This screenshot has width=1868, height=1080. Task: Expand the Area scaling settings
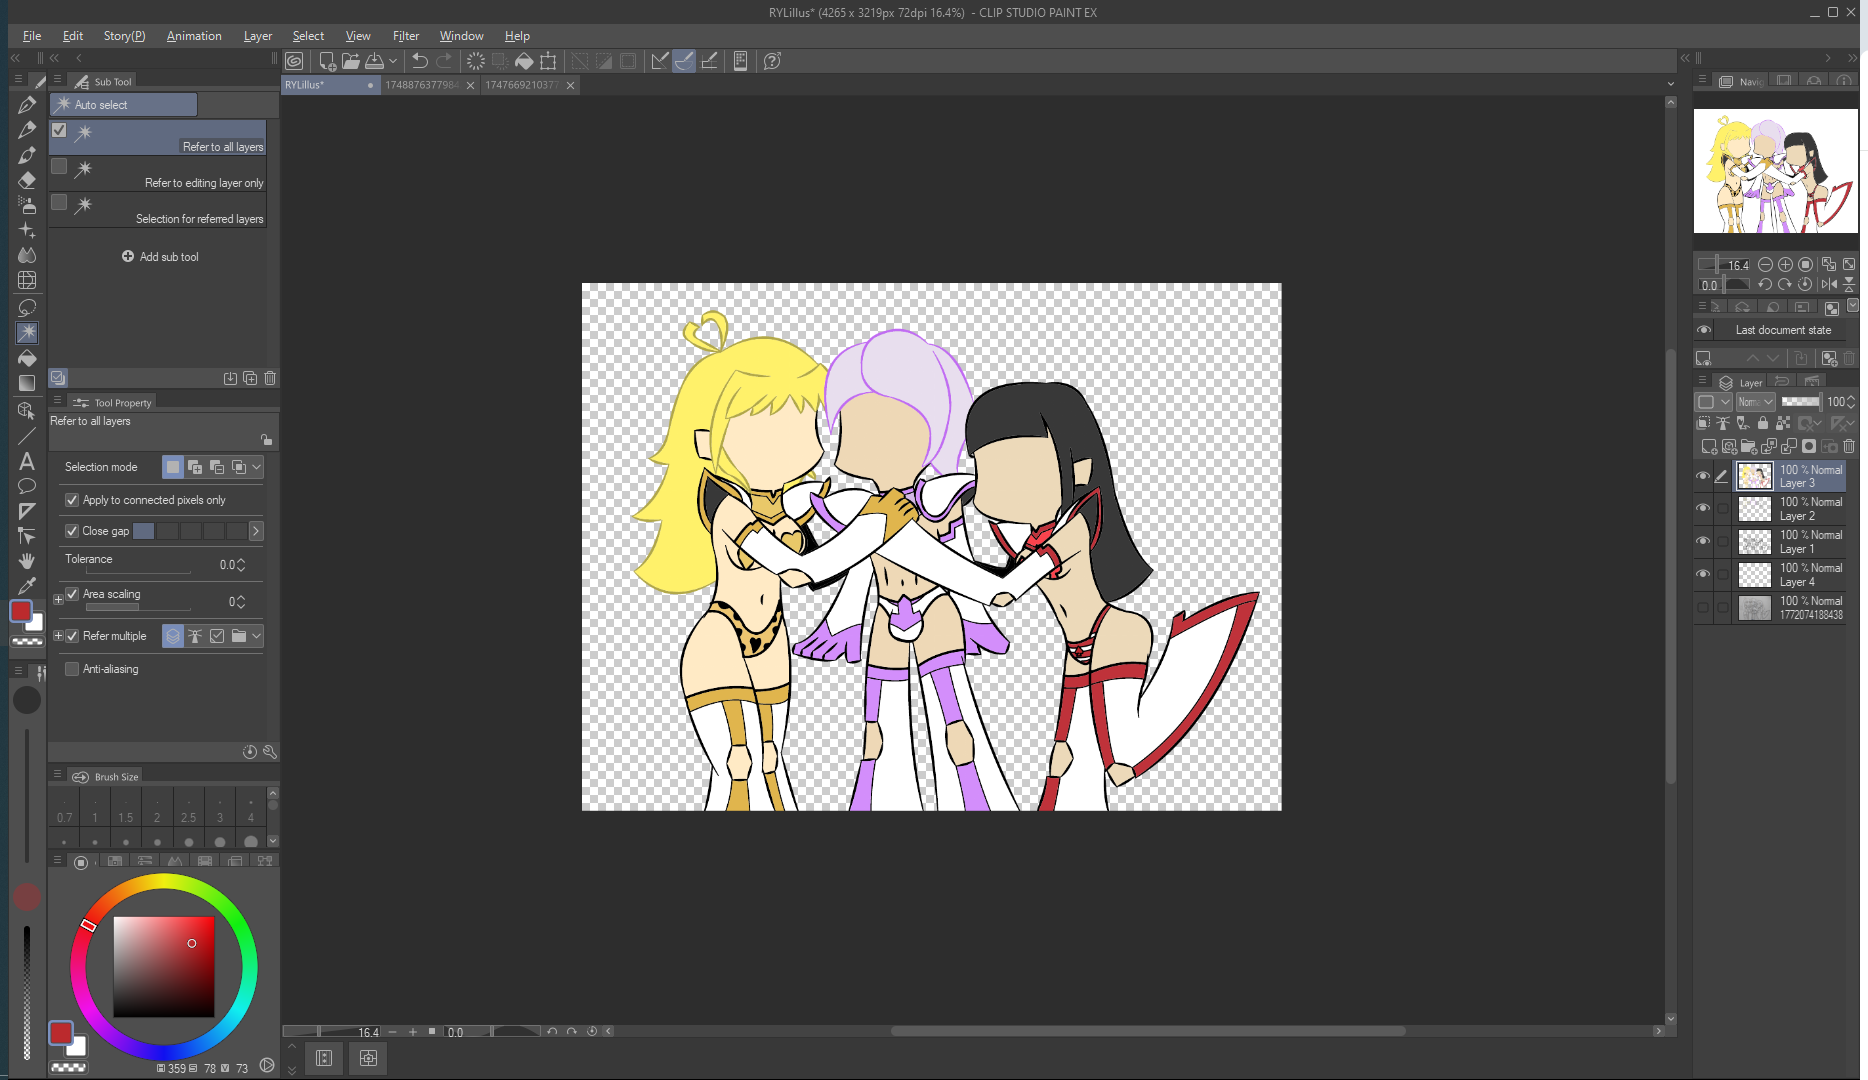pyautogui.click(x=58, y=600)
